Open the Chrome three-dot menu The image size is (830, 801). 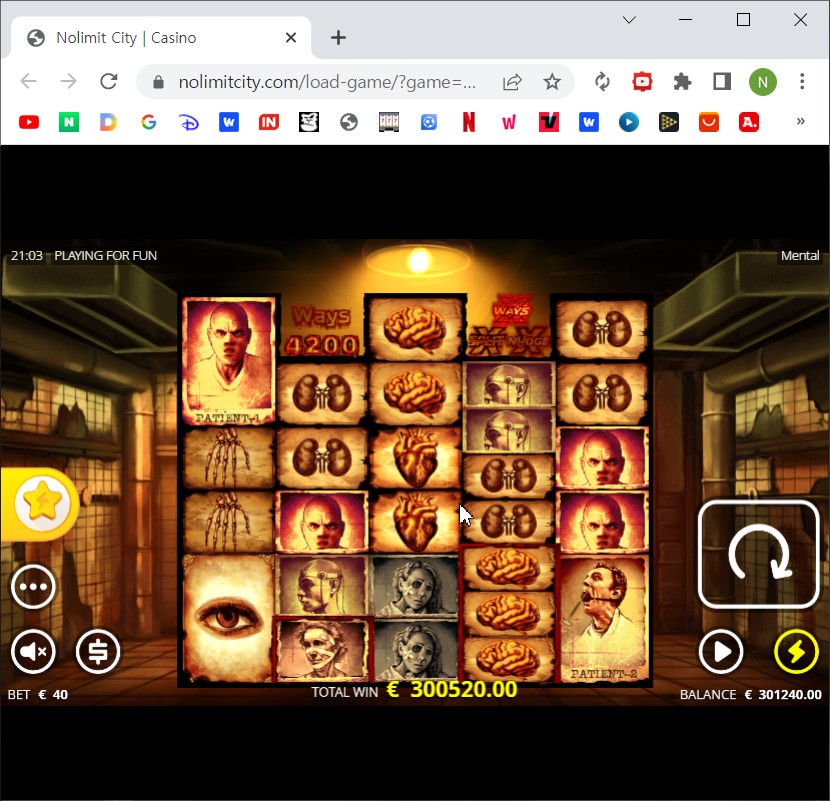point(802,82)
